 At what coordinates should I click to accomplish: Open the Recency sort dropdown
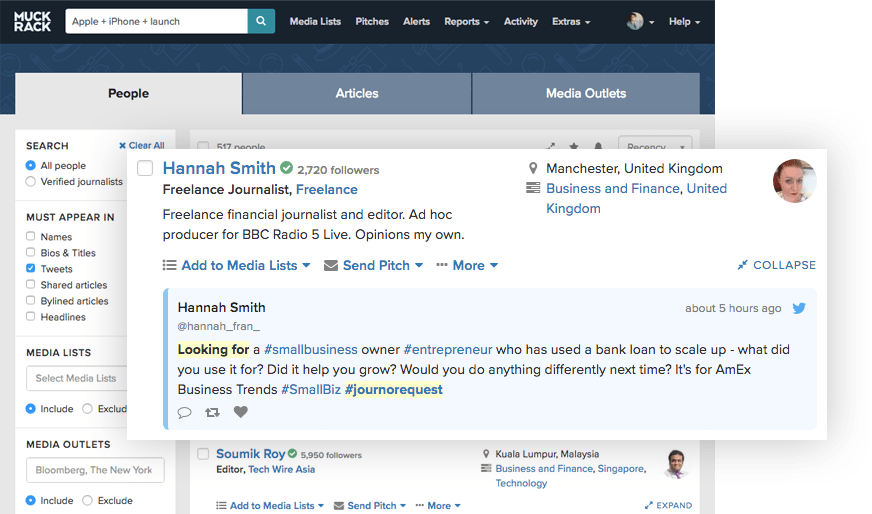[655, 146]
